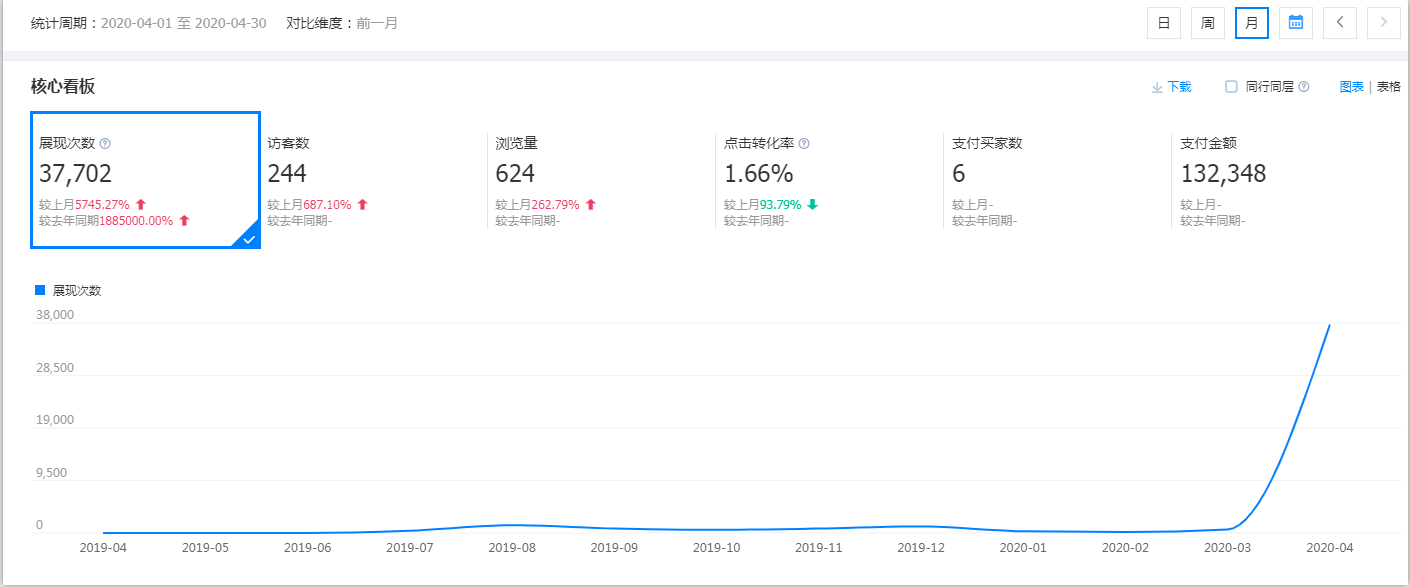Click help icon next to 同行同层
This screenshot has width=1410, height=587.
(1303, 87)
